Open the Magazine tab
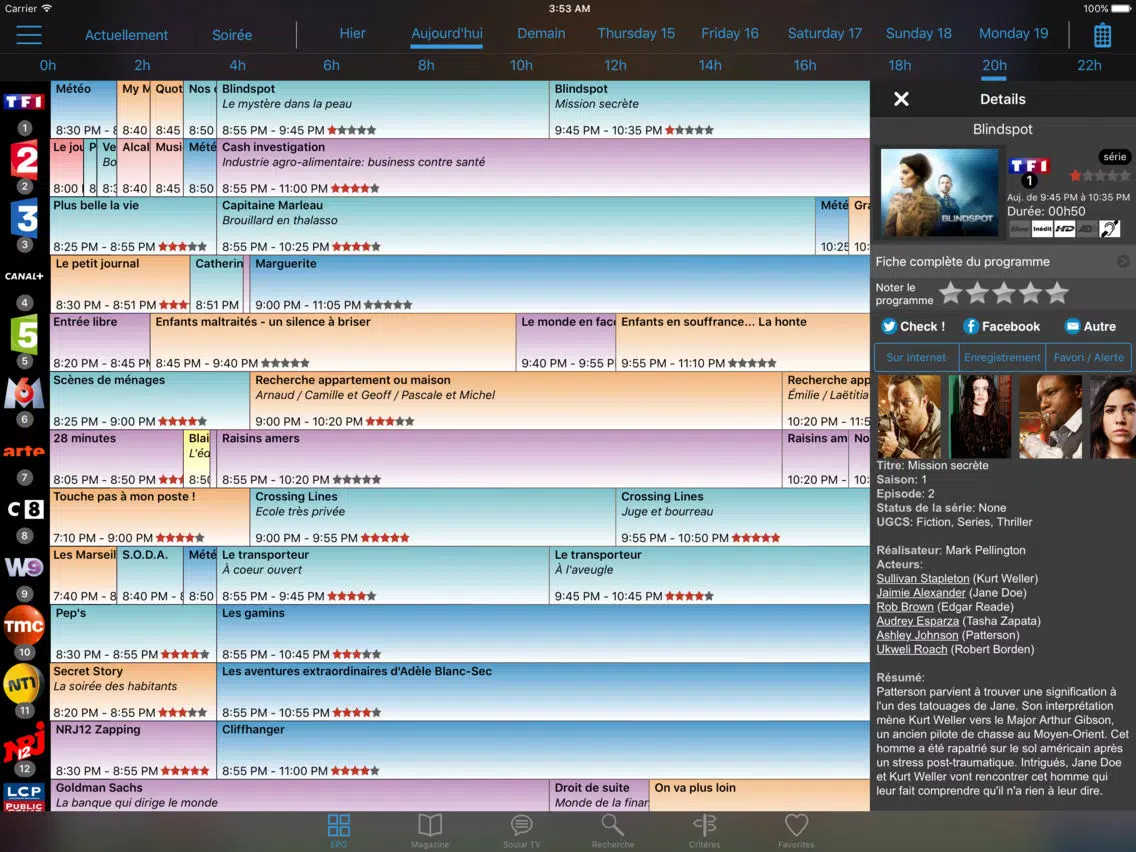The width and height of the screenshot is (1136, 852). click(x=430, y=830)
